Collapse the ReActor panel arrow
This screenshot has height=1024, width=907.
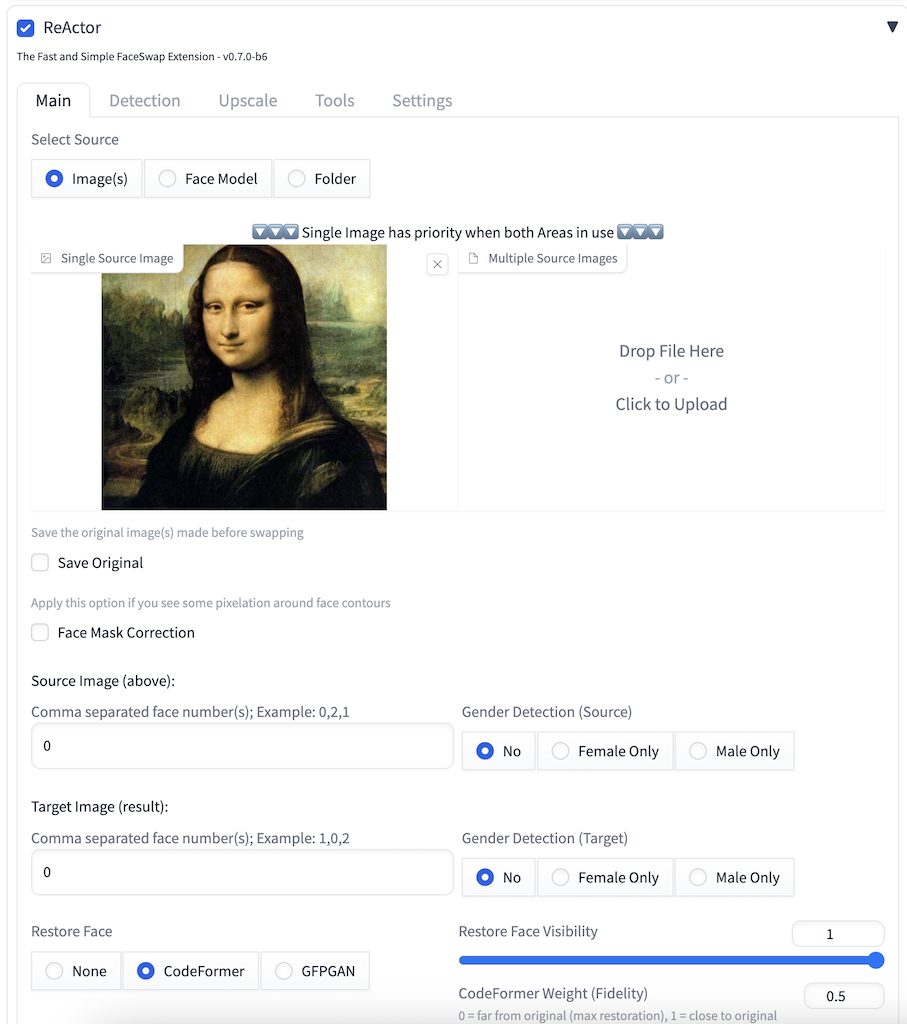[x=892, y=27]
